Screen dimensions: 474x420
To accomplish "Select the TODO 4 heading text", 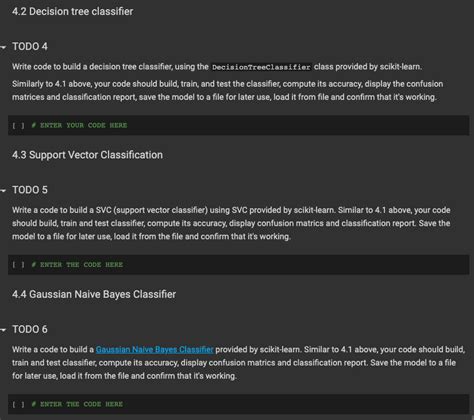I will pyautogui.click(x=30, y=46).
